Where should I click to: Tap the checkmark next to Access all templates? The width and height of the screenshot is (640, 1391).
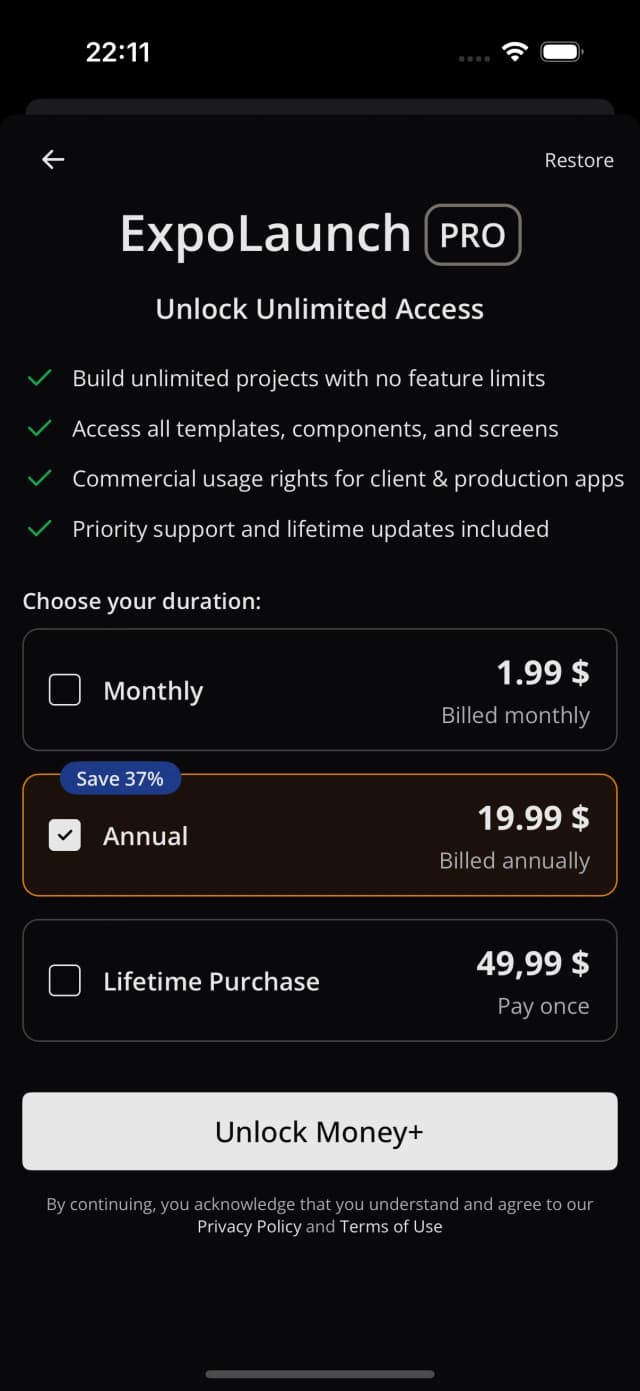click(39, 428)
